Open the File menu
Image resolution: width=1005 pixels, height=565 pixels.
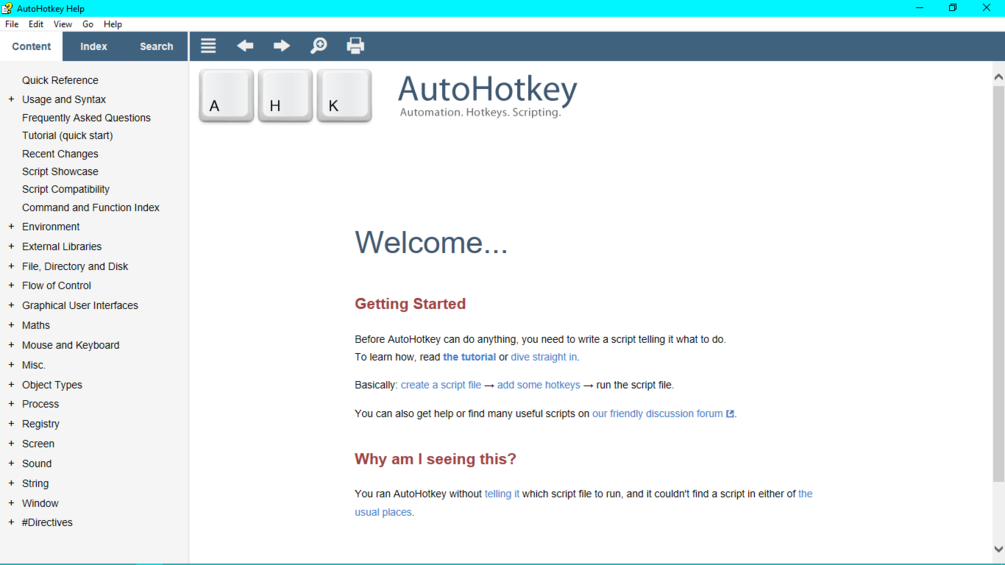[x=12, y=24]
